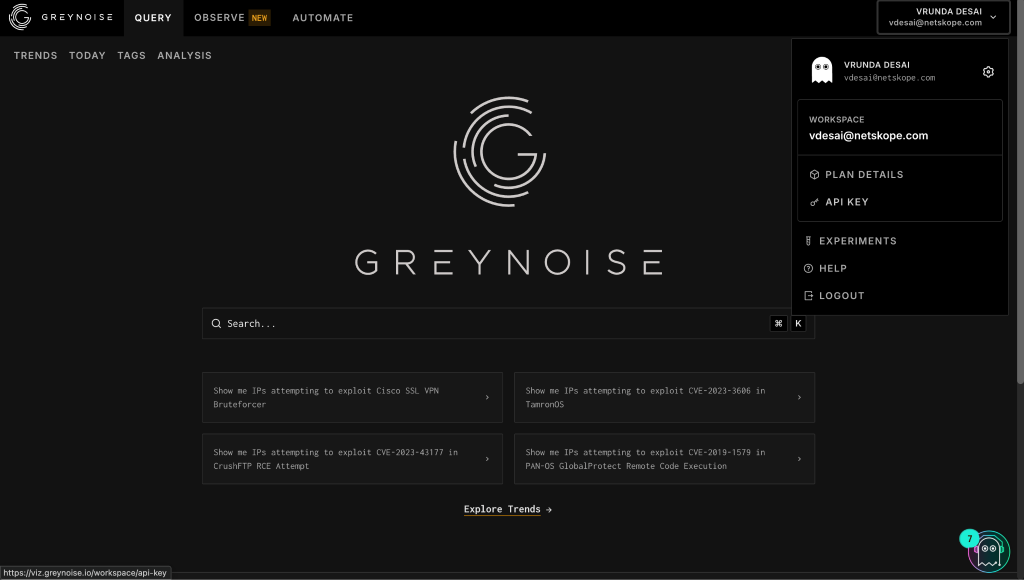Click the workspace name vdesai@netskope.com
The height and width of the screenshot is (580, 1024).
(x=869, y=136)
